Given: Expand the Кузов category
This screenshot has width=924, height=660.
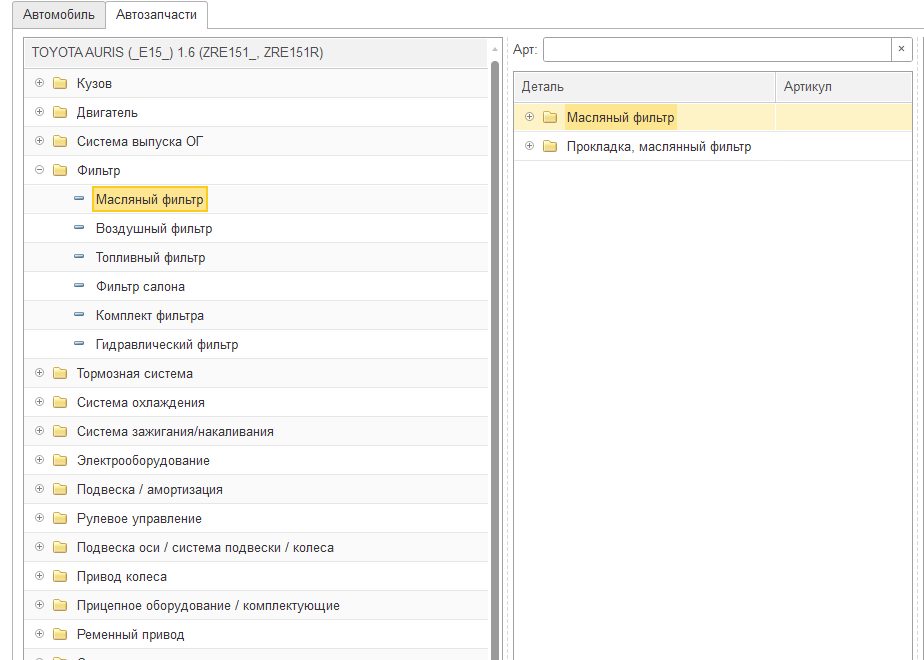Looking at the screenshot, I should [x=39, y=83].
